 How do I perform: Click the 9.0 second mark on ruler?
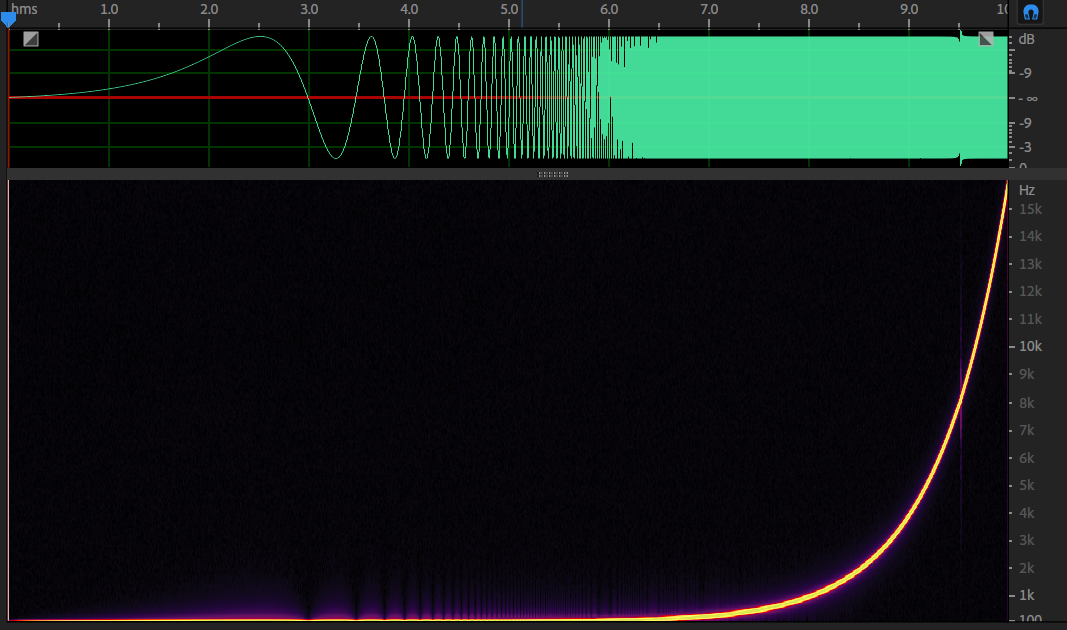[x=909, y=9]
